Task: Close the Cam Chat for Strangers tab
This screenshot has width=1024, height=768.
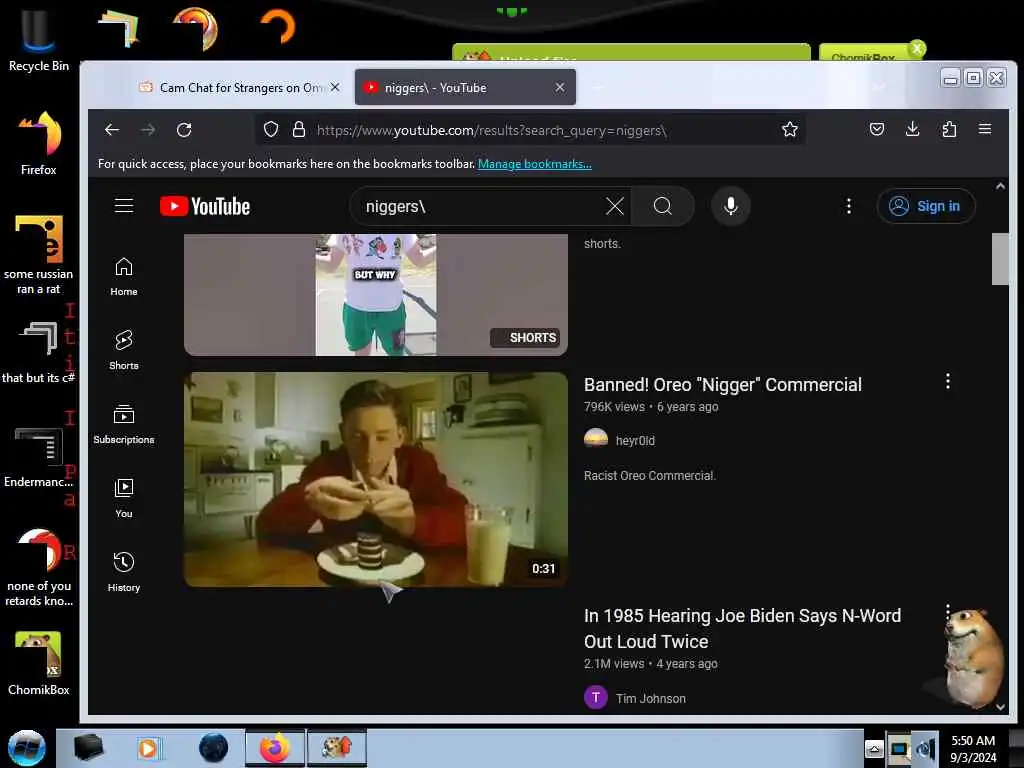Action: coord(335,87)
